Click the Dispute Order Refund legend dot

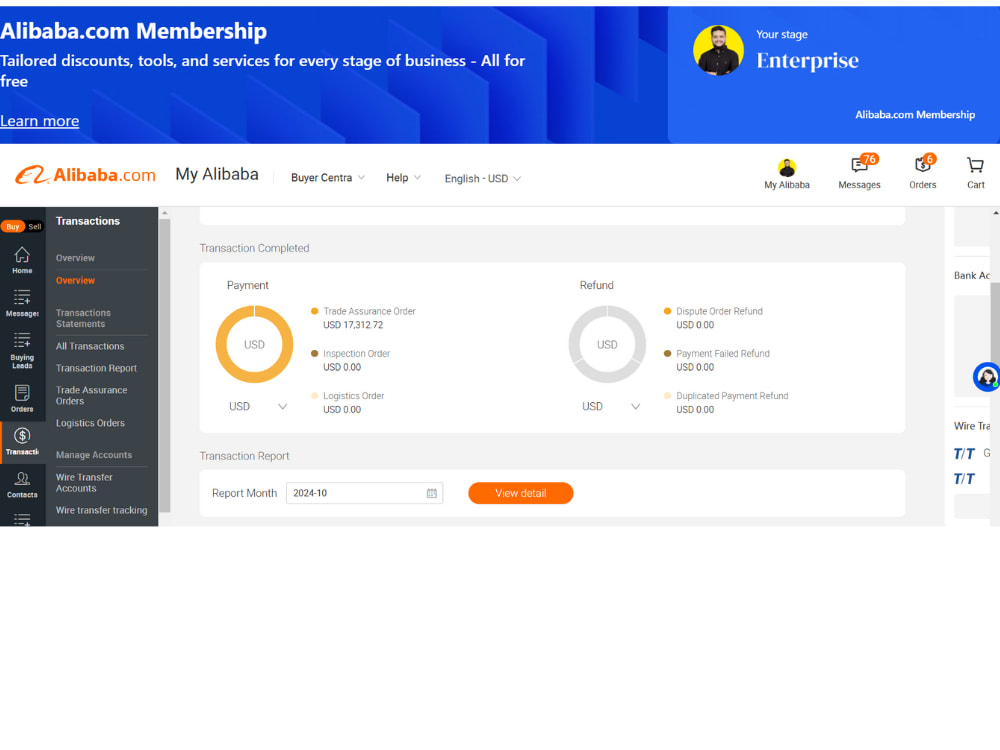[667, 311]
